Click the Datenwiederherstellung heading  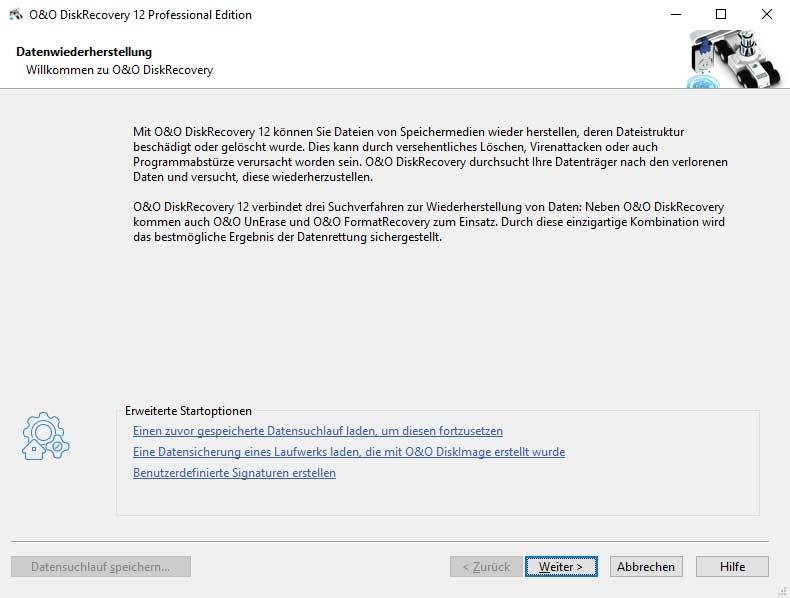[84, 52]
